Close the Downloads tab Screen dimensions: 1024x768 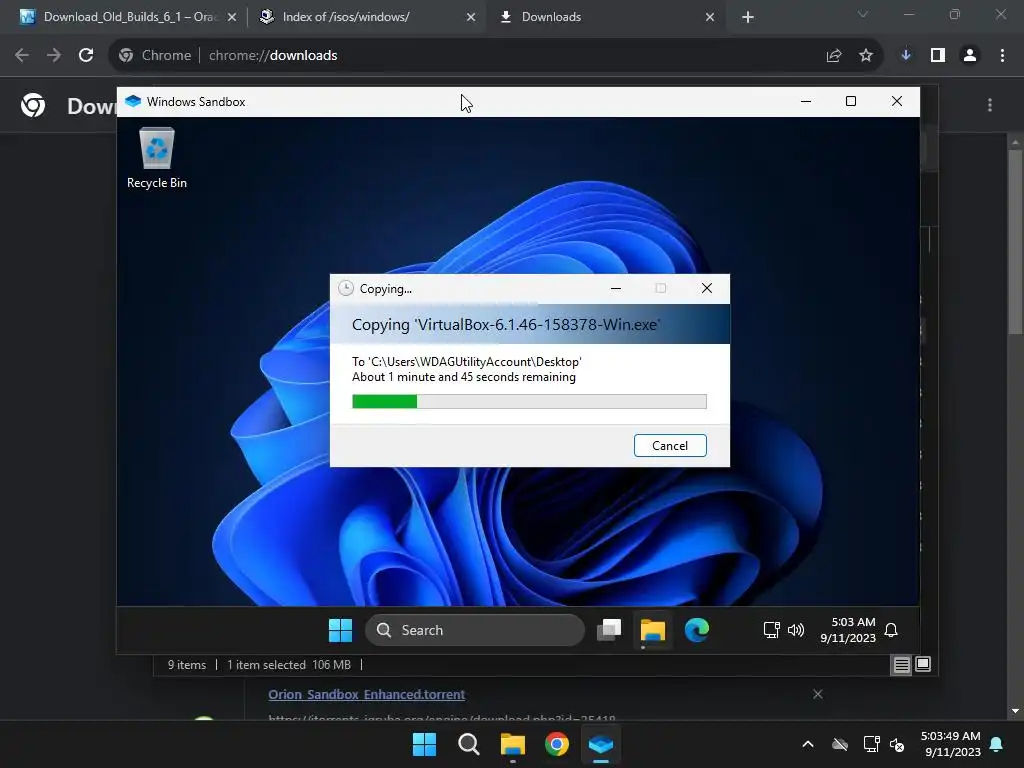(x=710, y=18)
